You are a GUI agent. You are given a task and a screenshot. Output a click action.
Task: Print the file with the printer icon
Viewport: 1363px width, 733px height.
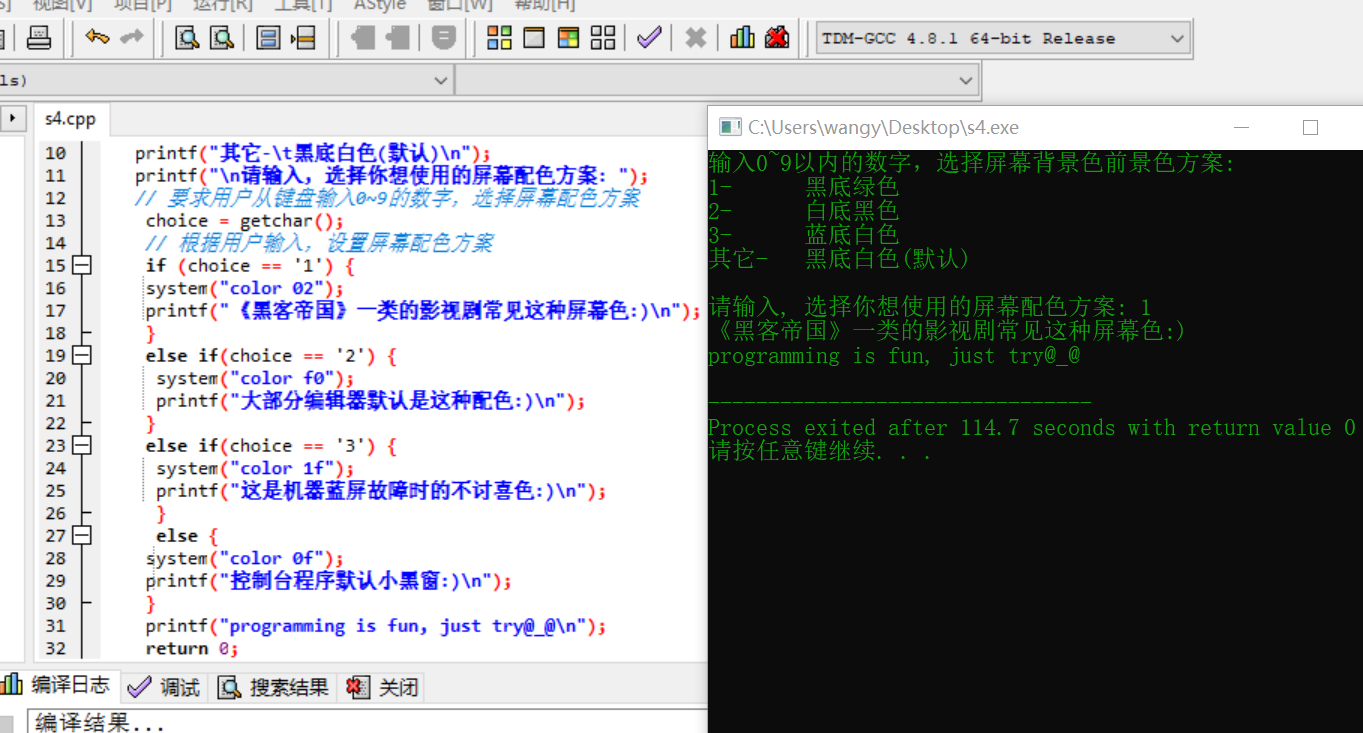point(39,38)
